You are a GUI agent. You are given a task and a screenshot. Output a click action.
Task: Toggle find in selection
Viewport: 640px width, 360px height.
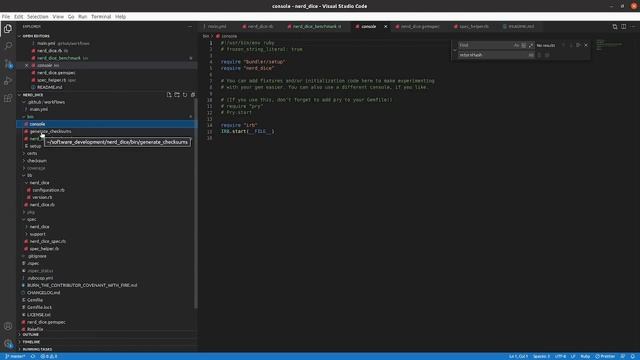pos(578,45)
